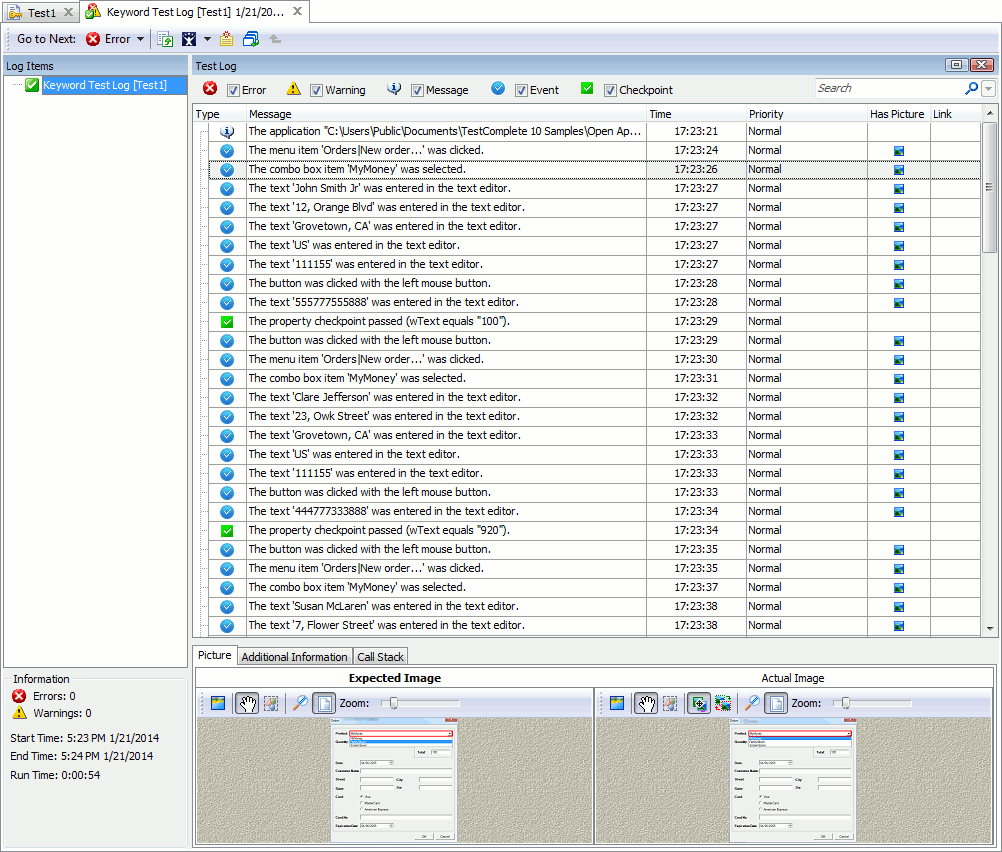Click the picture link icon for the MyMoney row

(897, 169)
